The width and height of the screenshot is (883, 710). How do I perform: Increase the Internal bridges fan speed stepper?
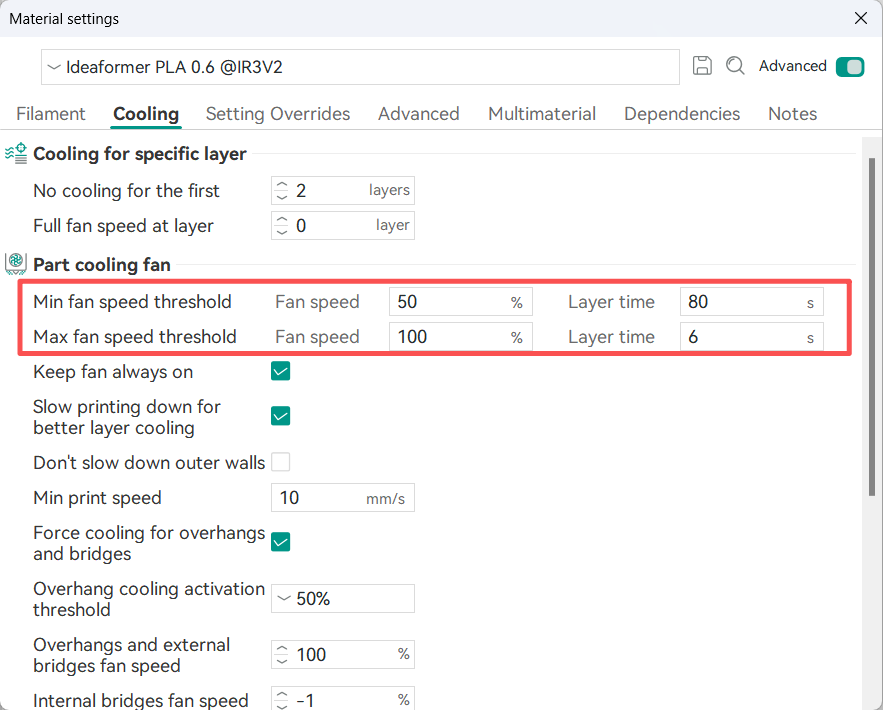[282, 695]
